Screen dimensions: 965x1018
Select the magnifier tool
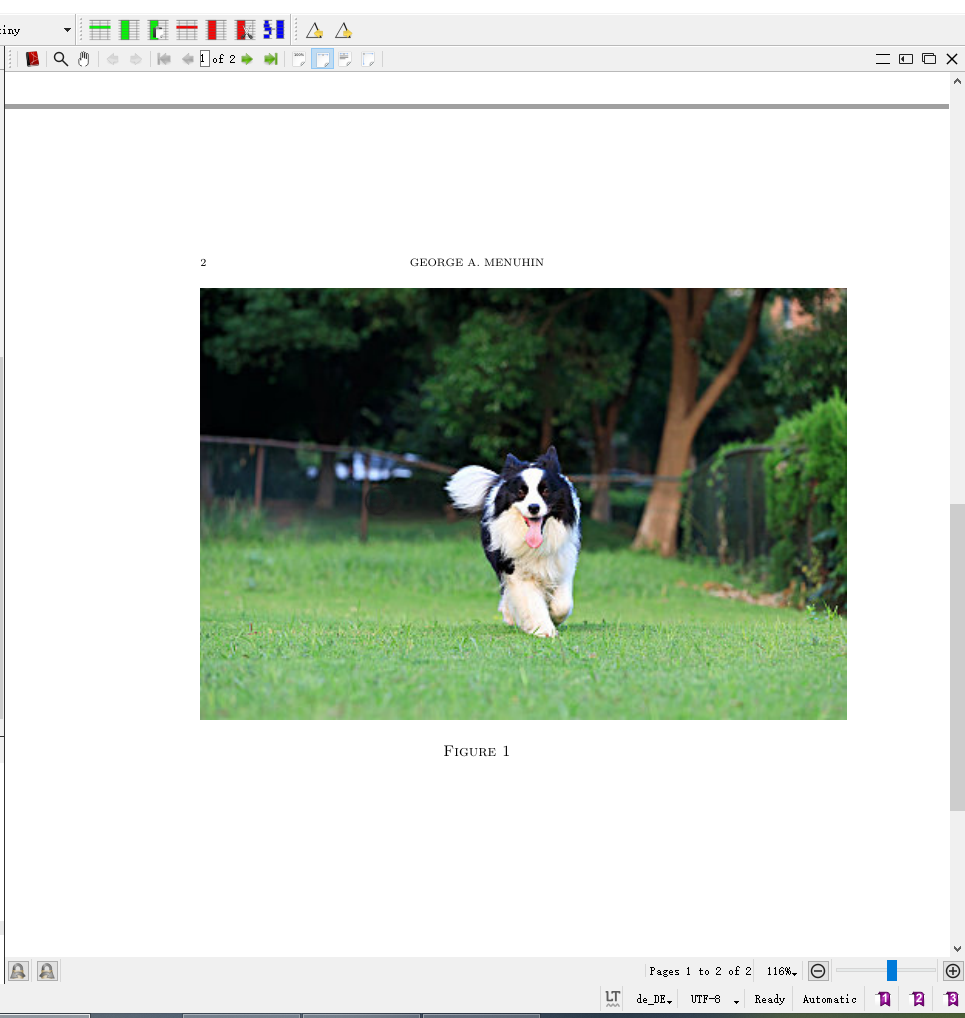pyautogui.click(x=60, y=59)
